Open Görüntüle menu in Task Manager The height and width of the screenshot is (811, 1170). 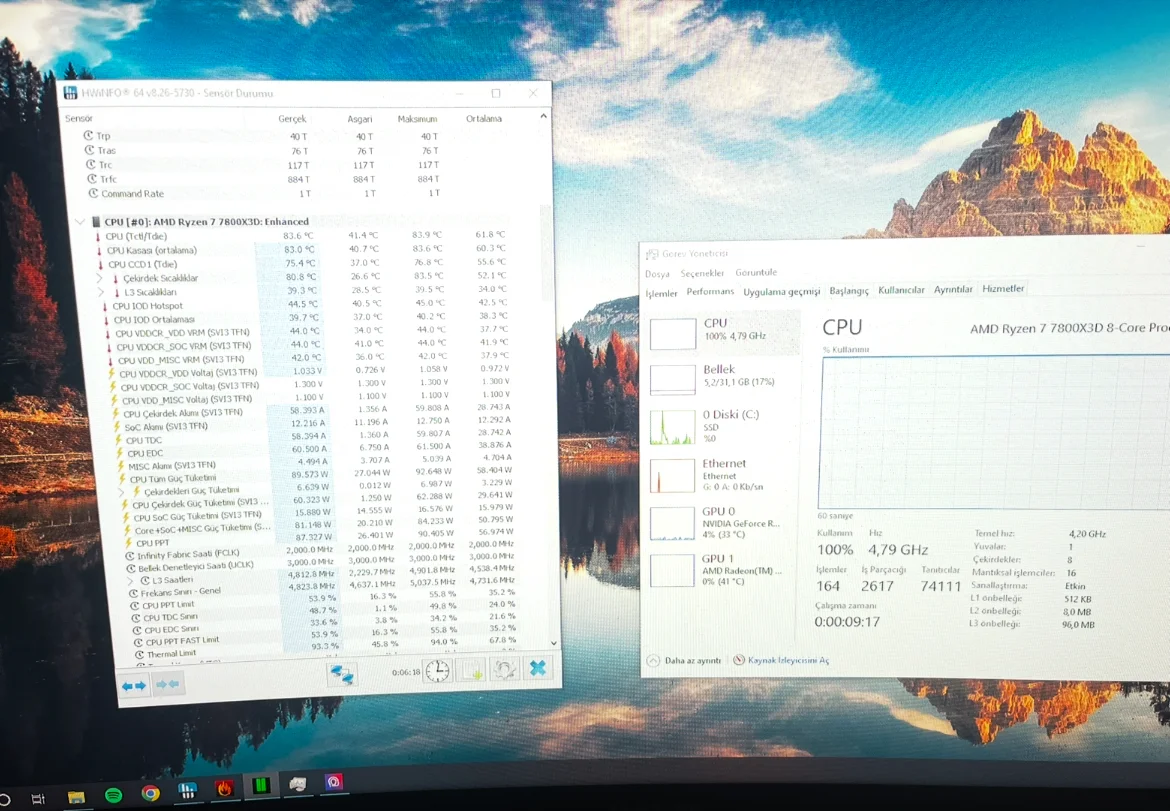coord(756,272)
